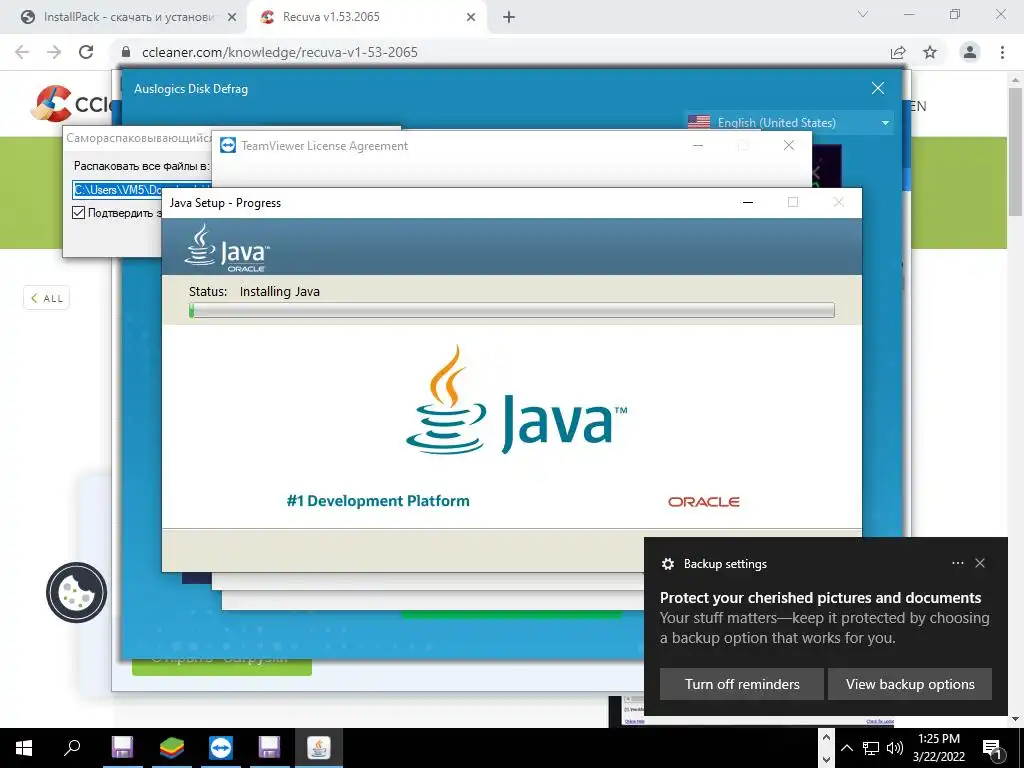Close the InstallPack browser tab

pos(231,18)
